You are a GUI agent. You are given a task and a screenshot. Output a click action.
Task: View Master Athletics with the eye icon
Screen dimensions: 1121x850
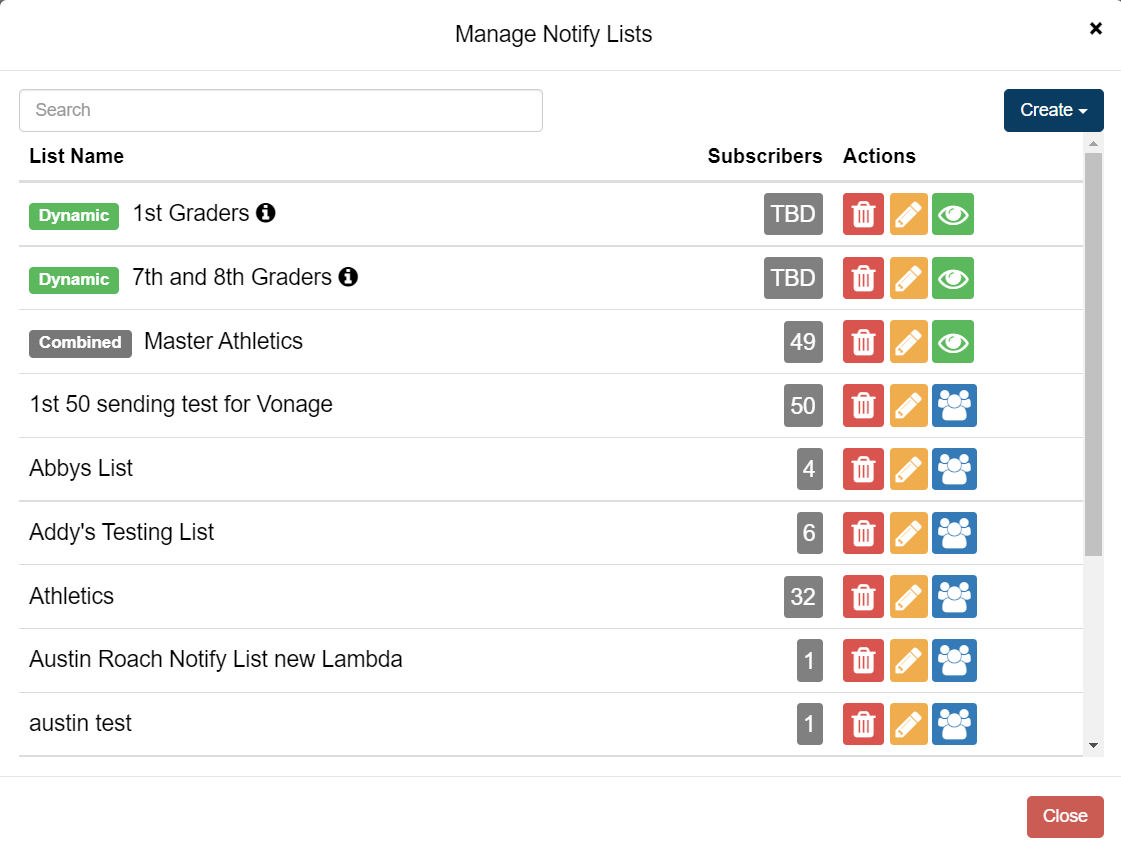pyautogui.click(x=953, y=342)
